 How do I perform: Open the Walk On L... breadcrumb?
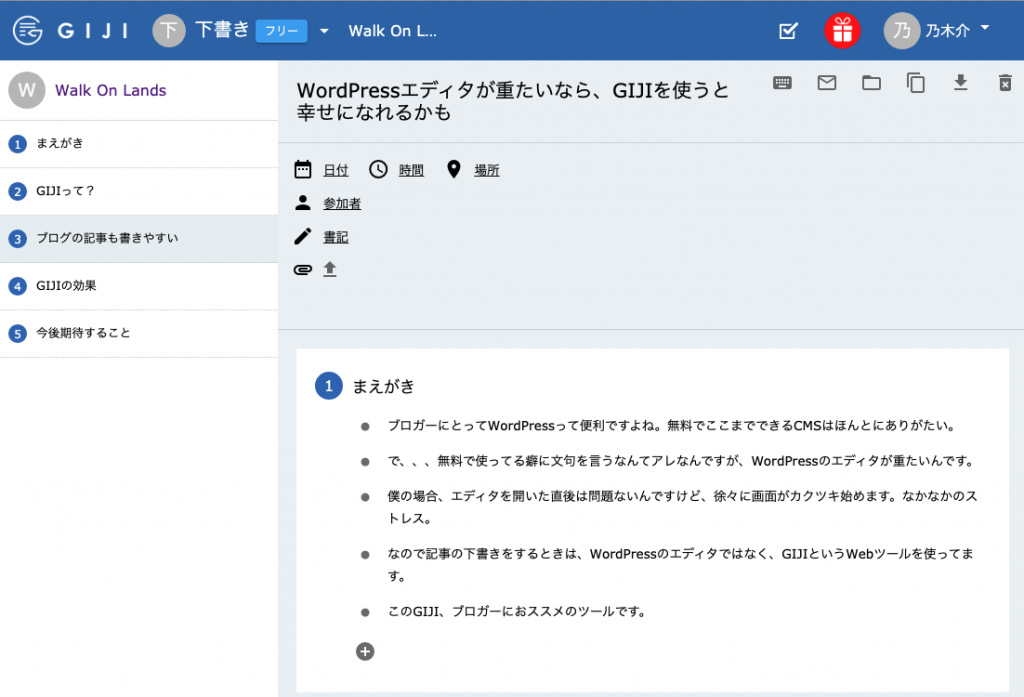[392, 31]
